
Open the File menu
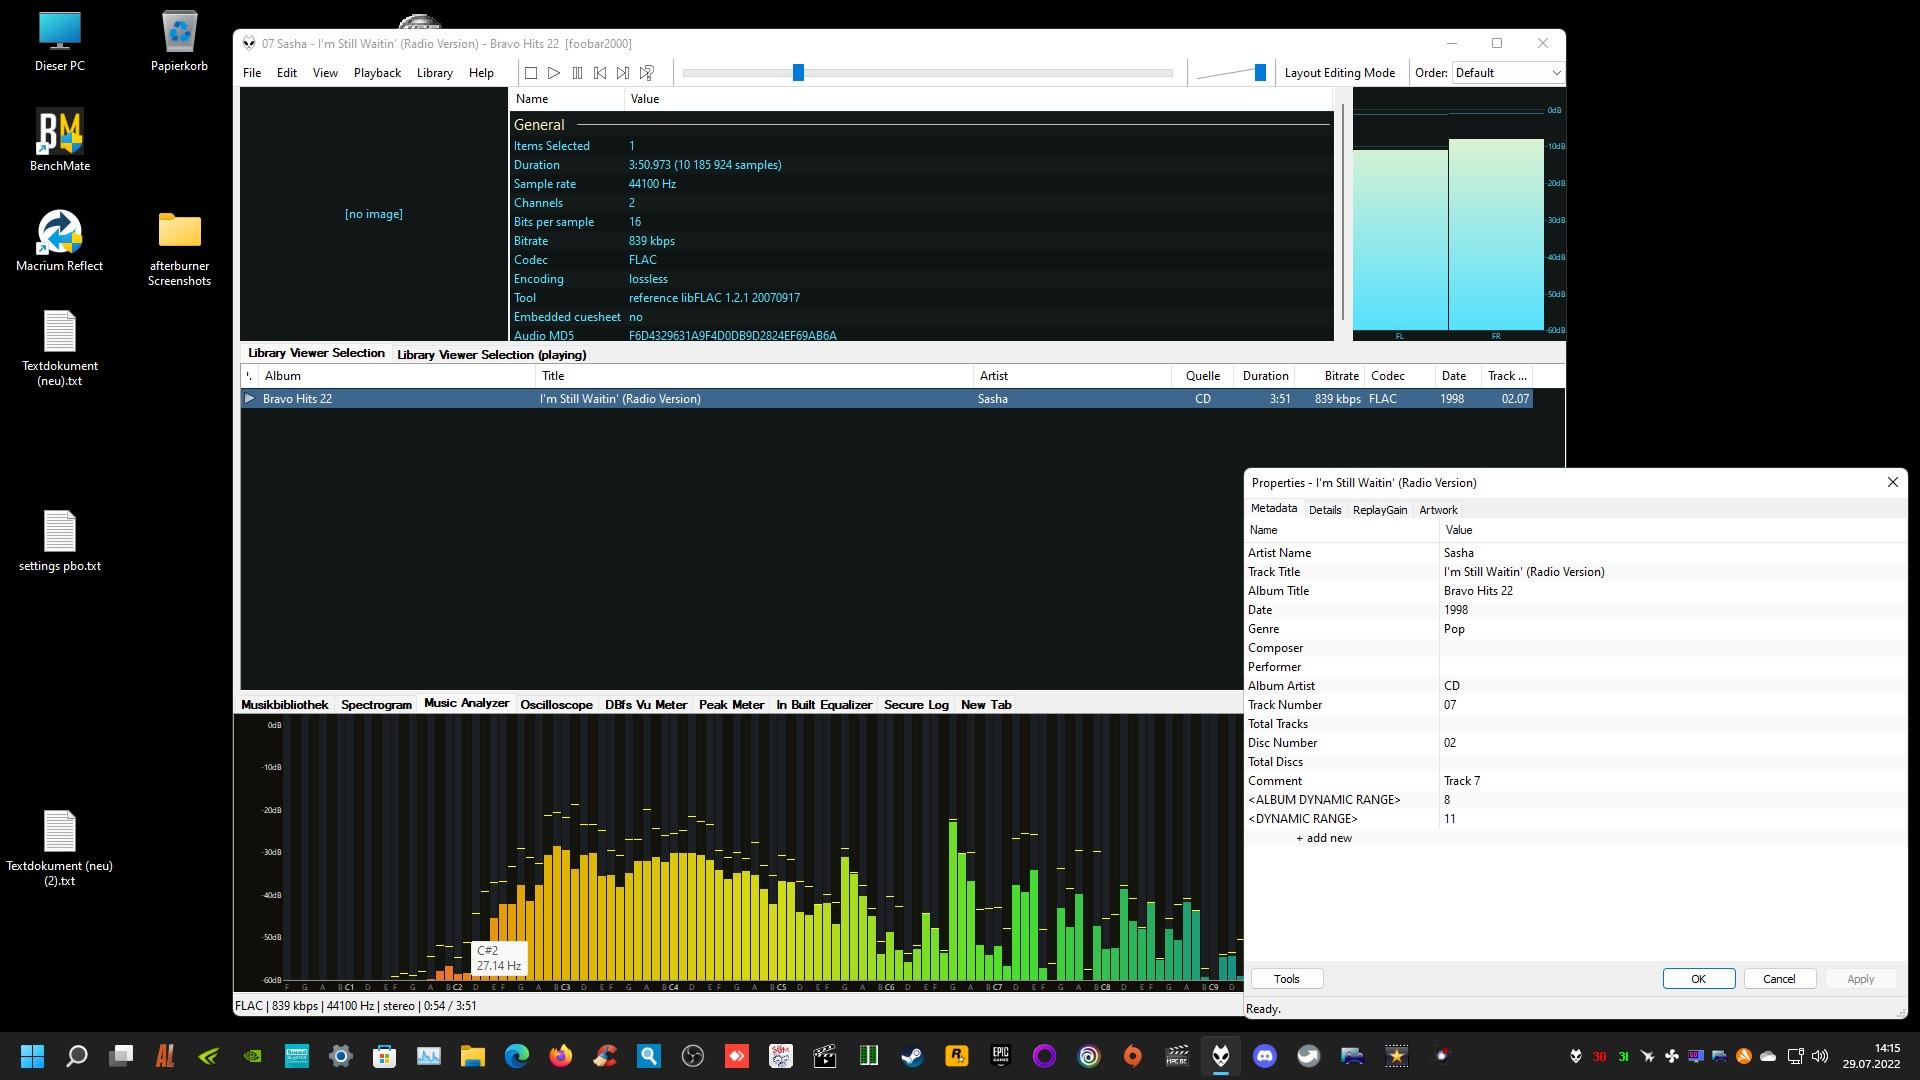pyautogui.click(x=252, y=73)
